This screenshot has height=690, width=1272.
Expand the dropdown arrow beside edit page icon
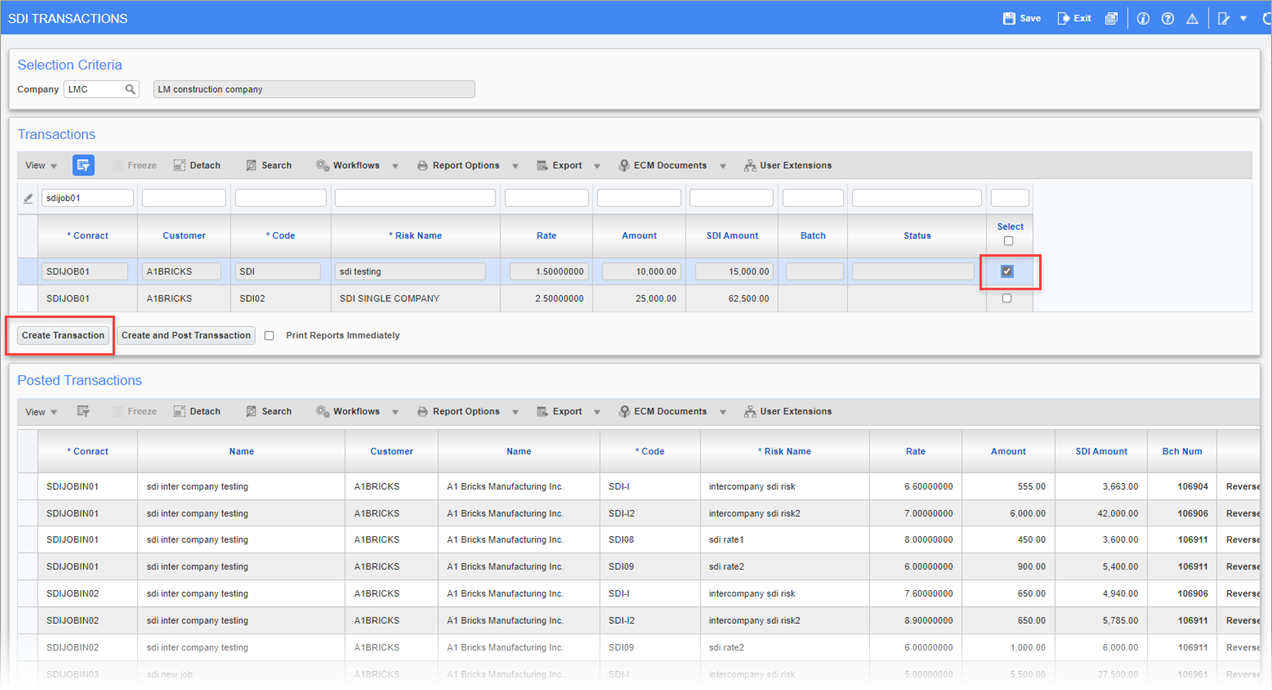coord(1244,18)
